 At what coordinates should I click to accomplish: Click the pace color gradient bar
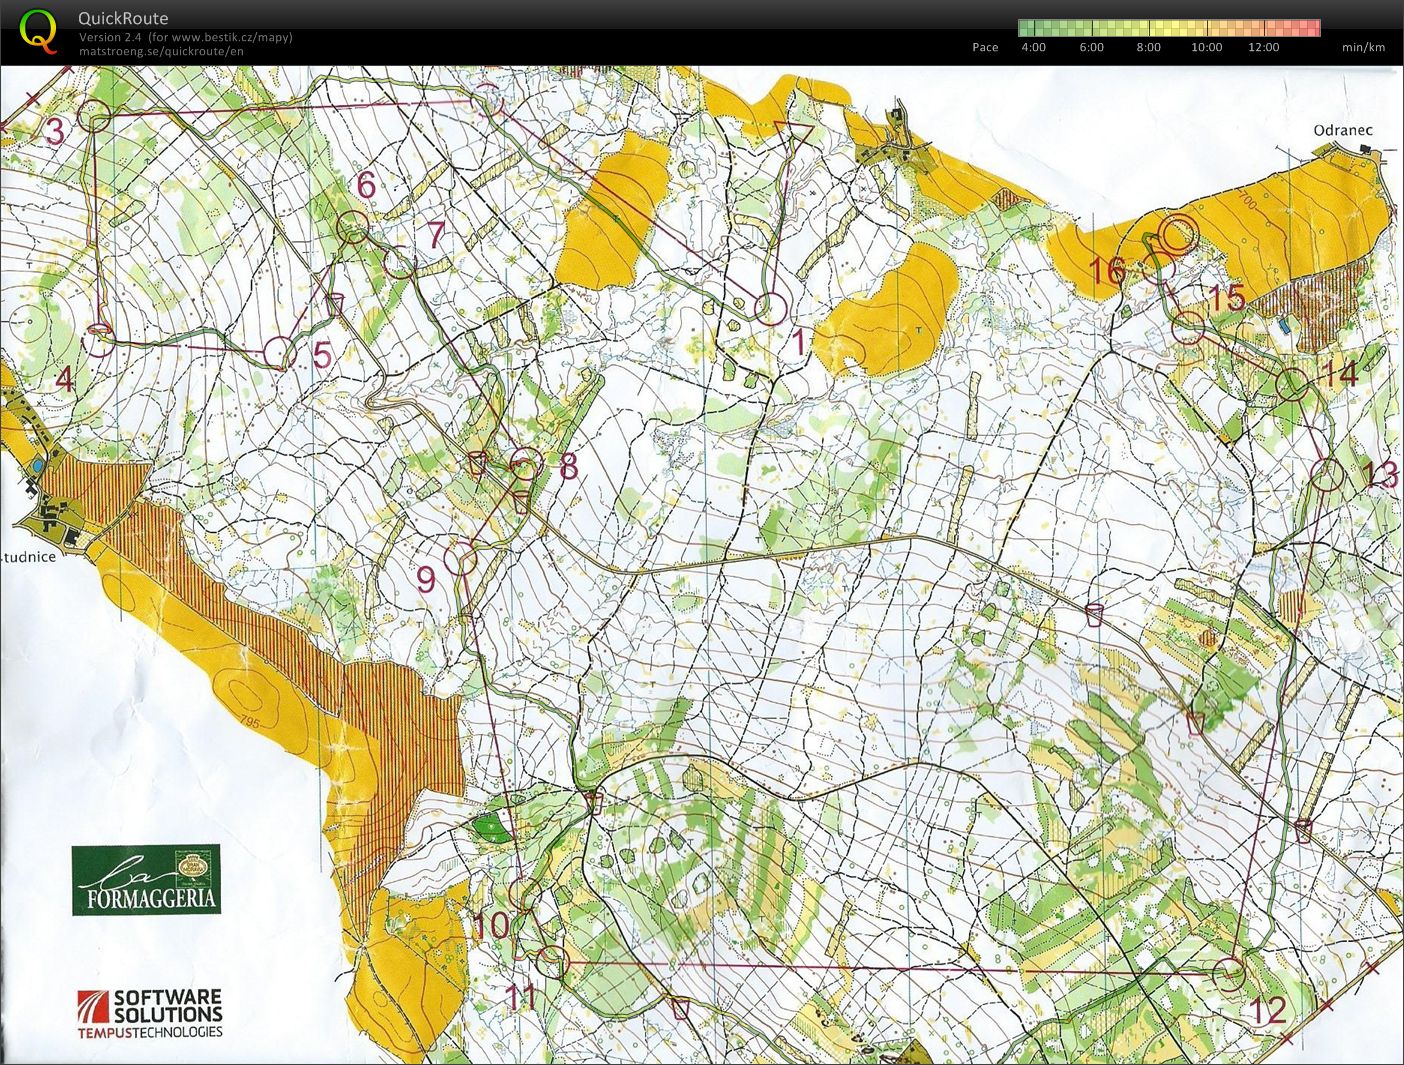(1169, 27)
